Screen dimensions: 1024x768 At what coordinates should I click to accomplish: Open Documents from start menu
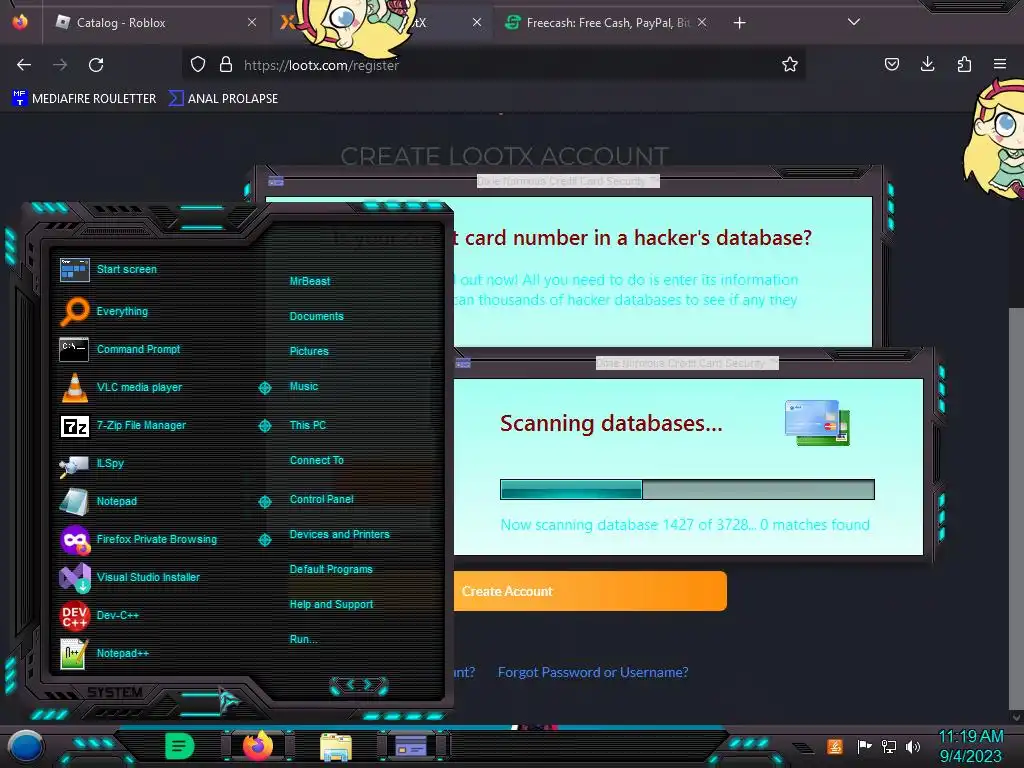316,316
